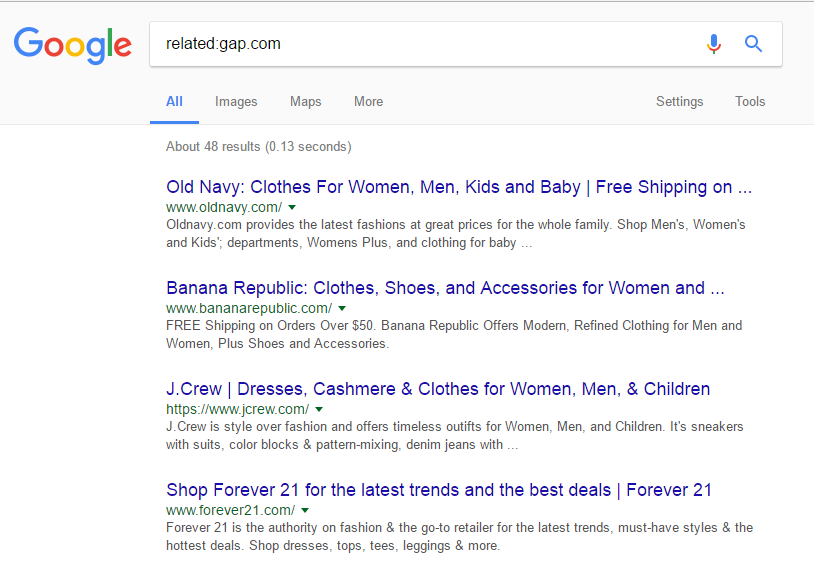Expand dropdown arrow next to www.forever21.com
This screenshot has width=814, height=568.
point(306,510)
